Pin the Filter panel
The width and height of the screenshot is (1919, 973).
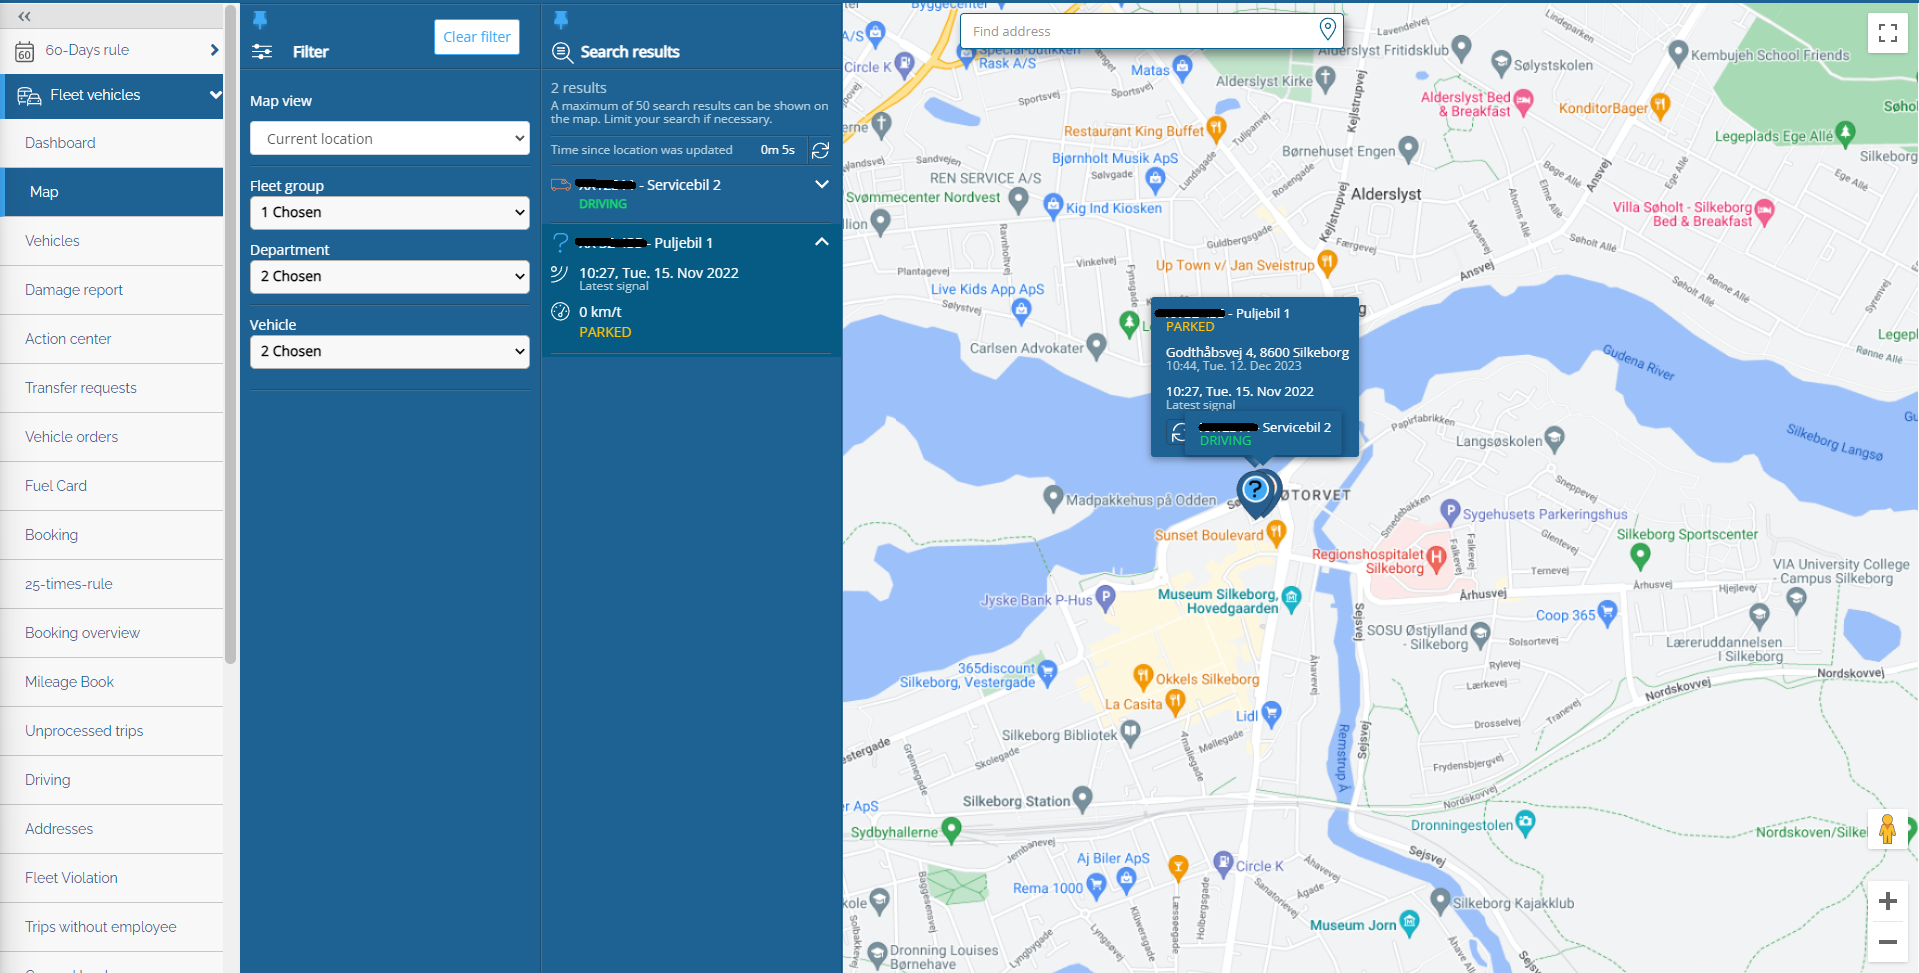click(260, 20)
